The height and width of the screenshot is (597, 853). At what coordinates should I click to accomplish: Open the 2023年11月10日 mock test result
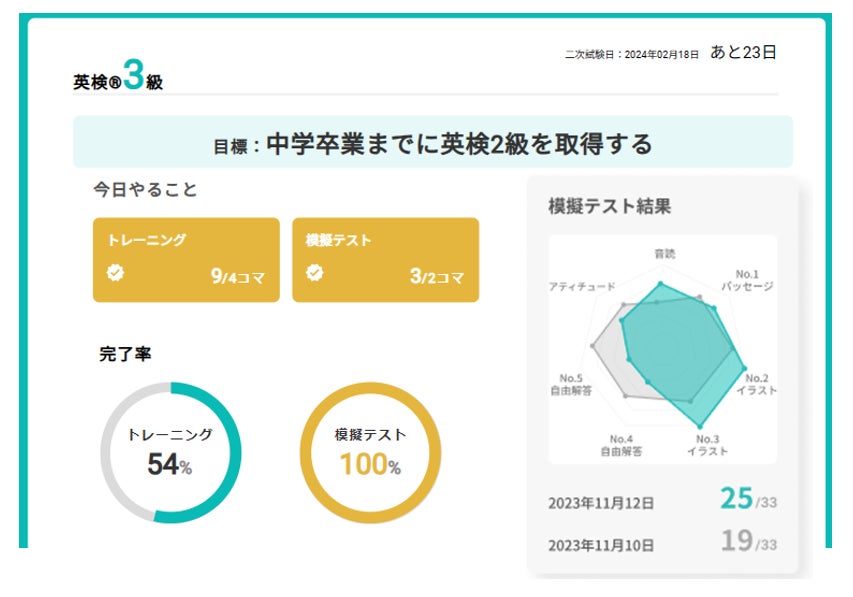[x=601, y=546]
